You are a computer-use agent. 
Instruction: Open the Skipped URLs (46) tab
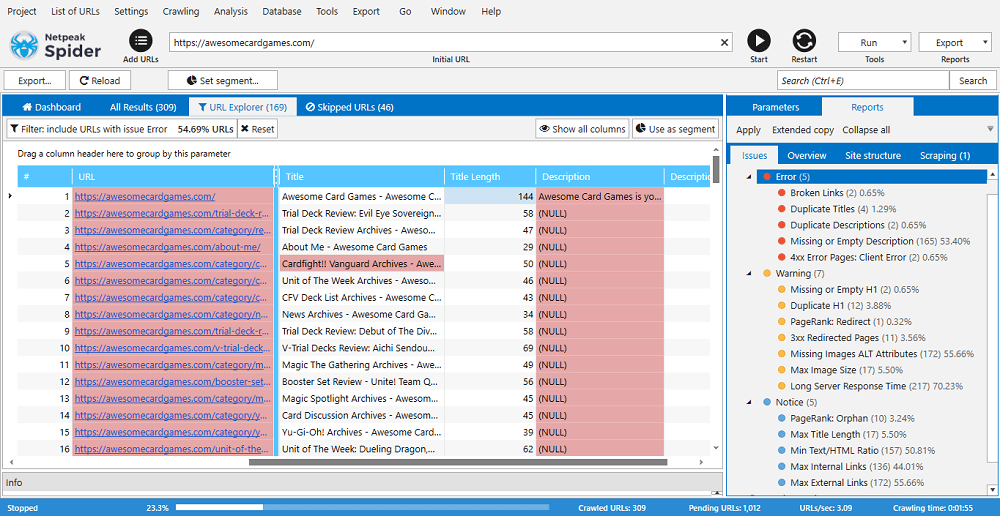coord(349,107)
